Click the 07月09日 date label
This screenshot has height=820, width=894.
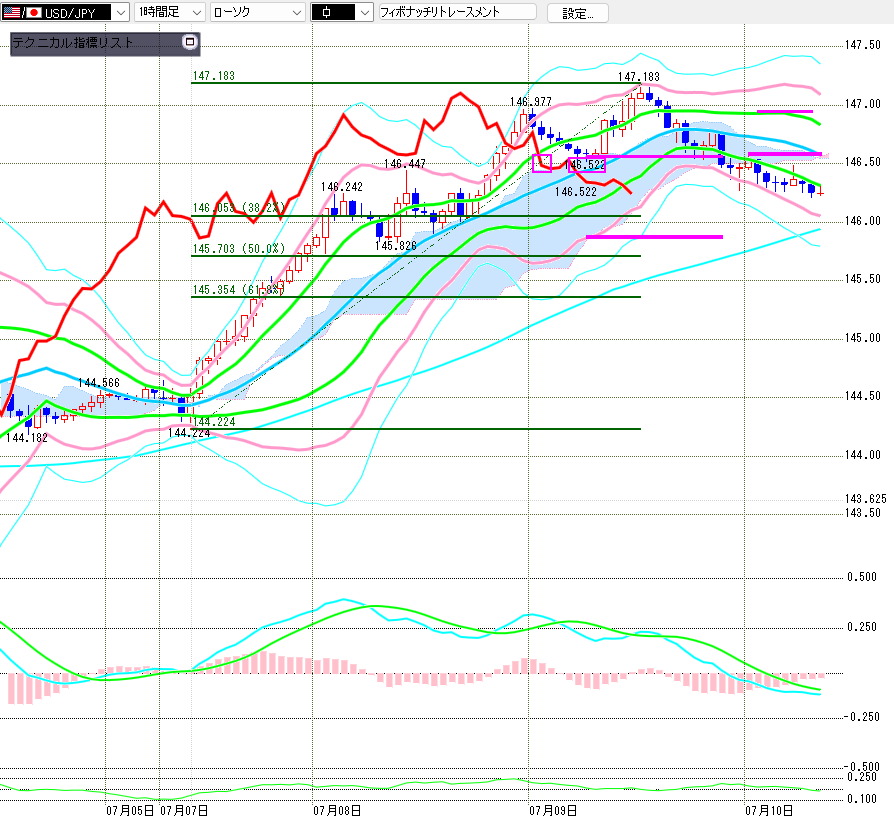coord(553,811)
